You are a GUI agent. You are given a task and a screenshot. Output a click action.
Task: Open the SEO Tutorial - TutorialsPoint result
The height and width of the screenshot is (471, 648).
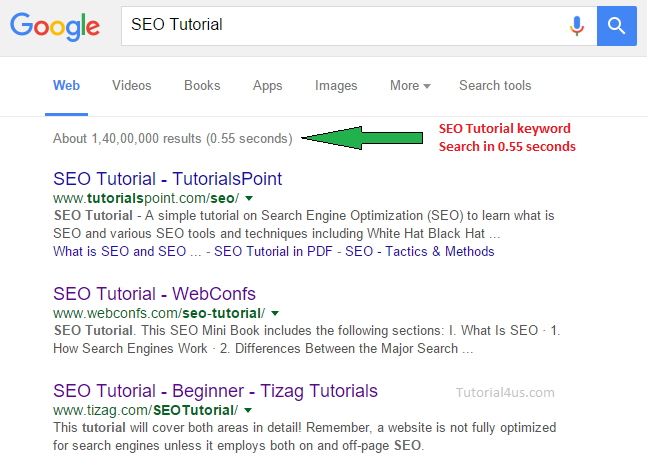pos(167,179)
